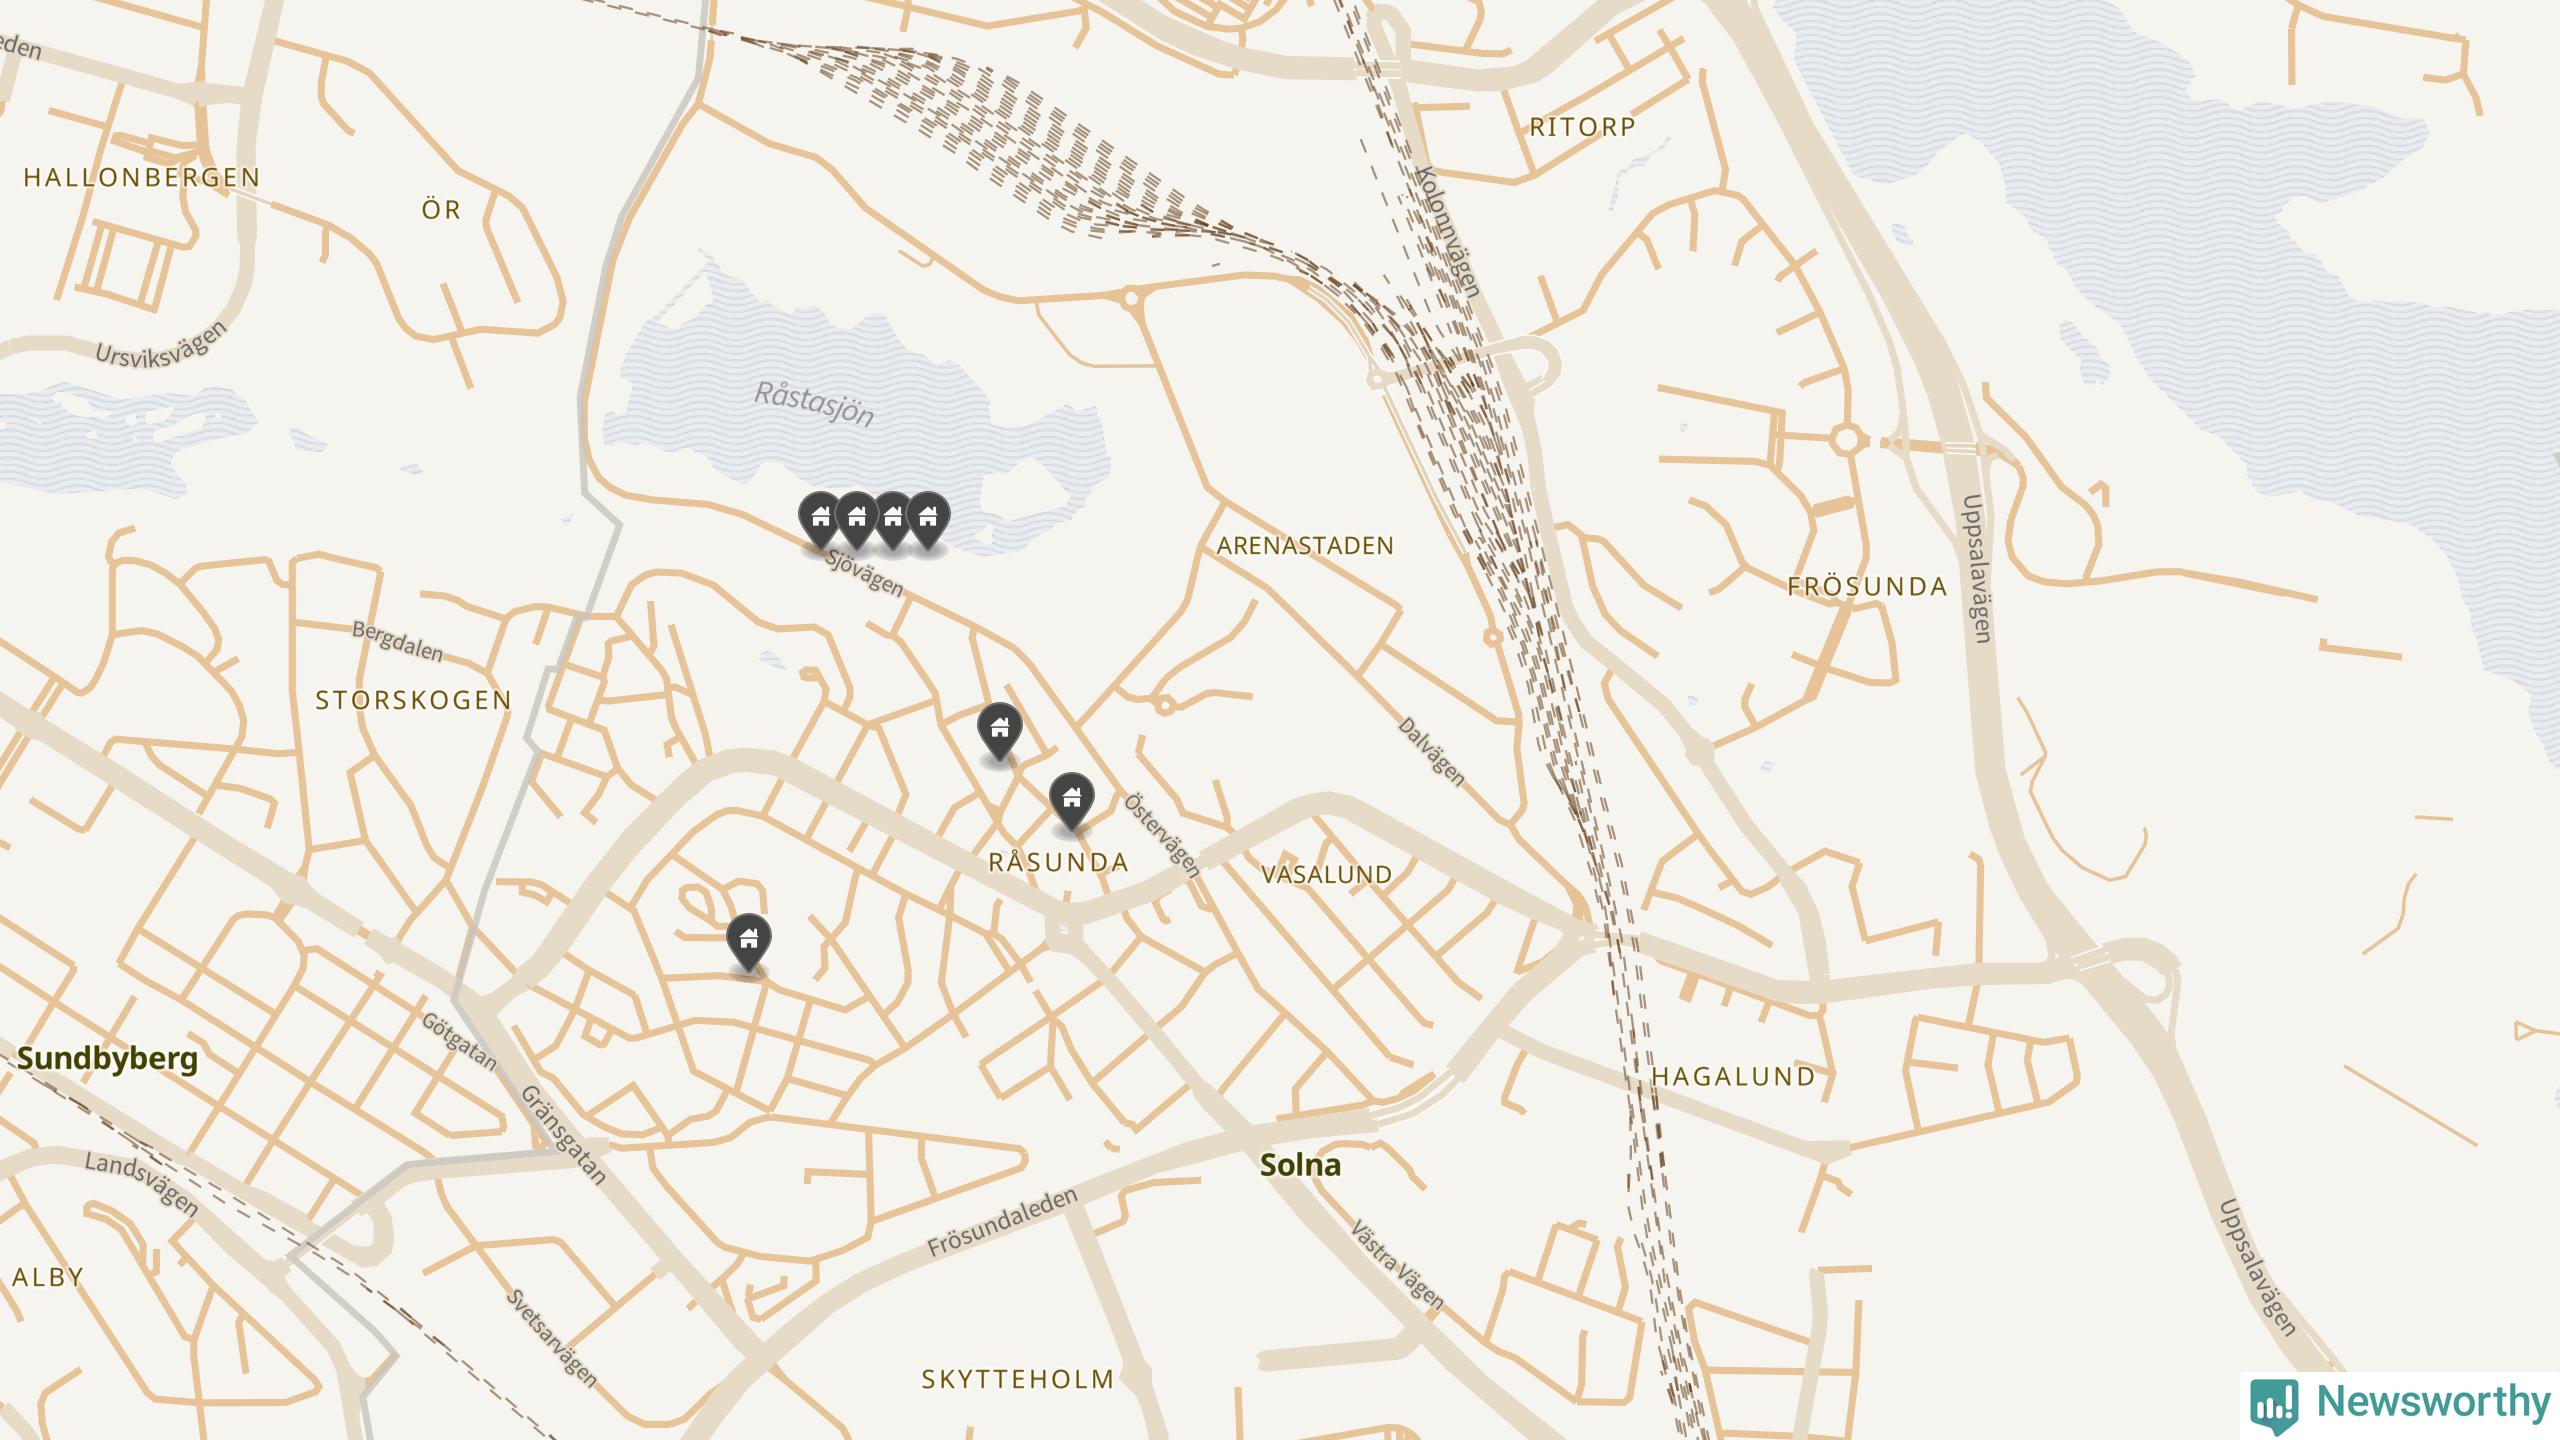Select the house marker just above Råsunda label
2560x1440 pixels.
(1072, 800)
